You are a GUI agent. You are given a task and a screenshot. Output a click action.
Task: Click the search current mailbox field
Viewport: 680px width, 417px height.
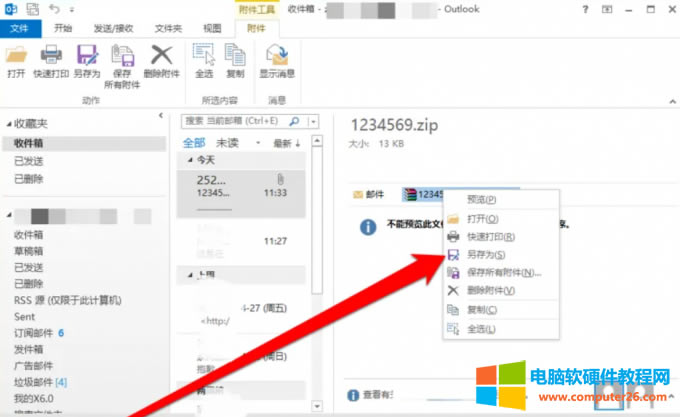pyautogui.click(x=235, y=121)
